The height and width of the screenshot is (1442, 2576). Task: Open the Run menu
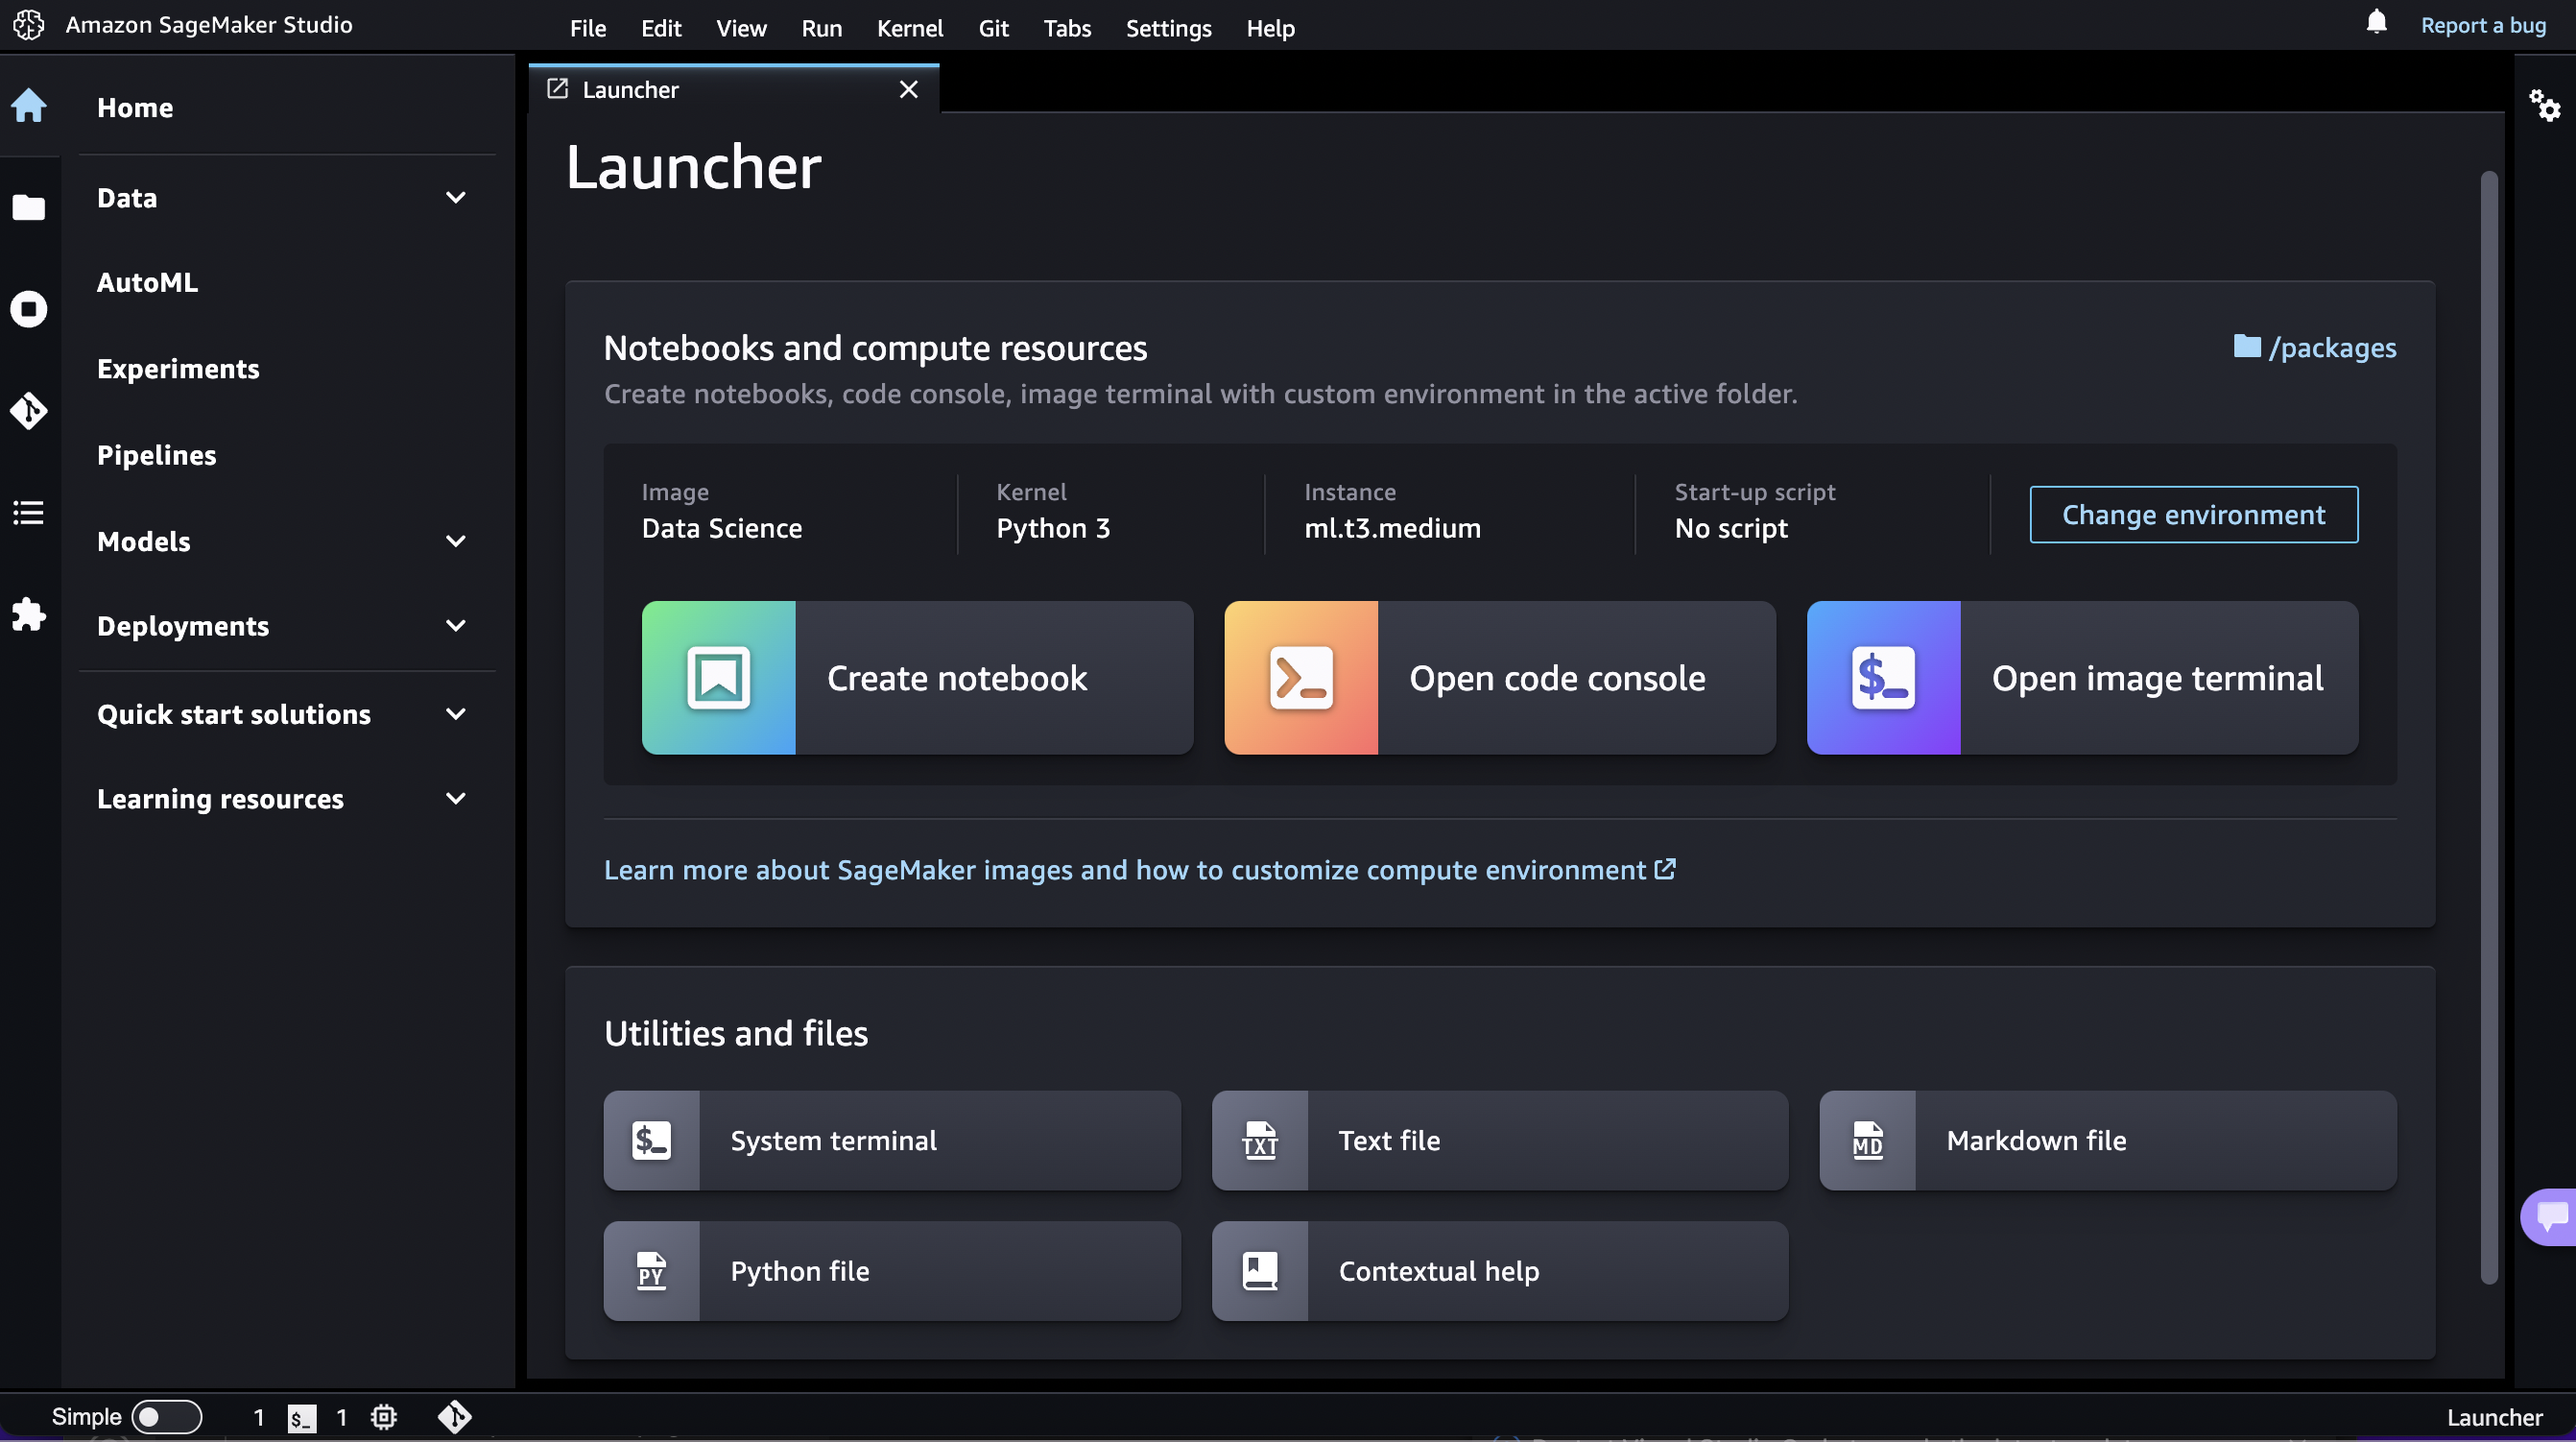click(x=819, y=25)
